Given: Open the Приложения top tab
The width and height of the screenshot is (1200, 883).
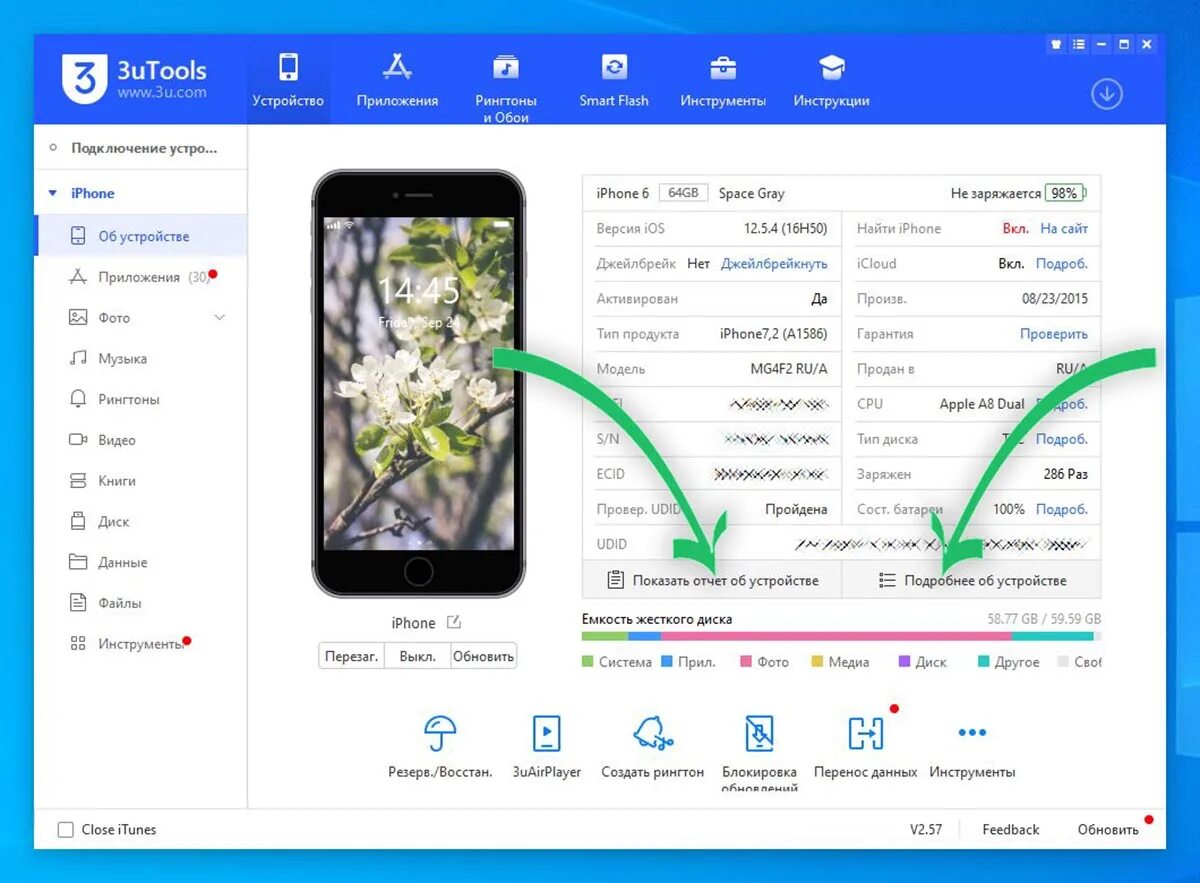Looking at the screenshot, I should click(397, 80).
